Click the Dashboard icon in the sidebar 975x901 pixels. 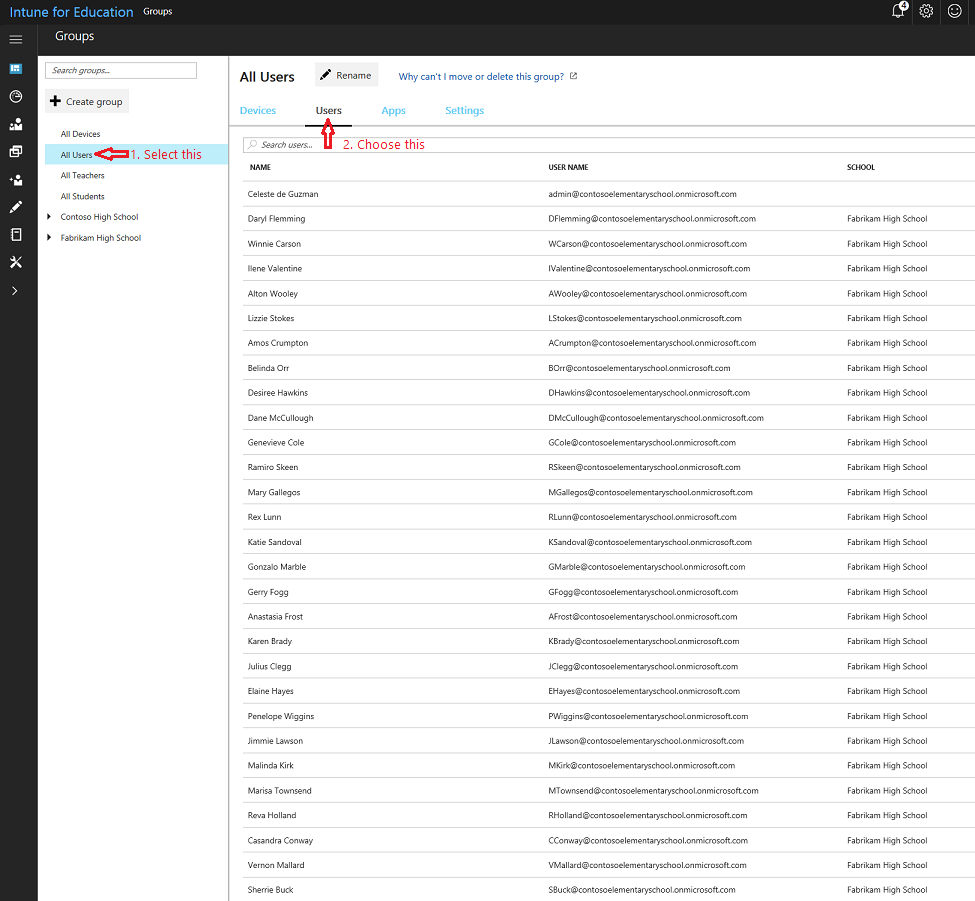[x=15, y=69]
